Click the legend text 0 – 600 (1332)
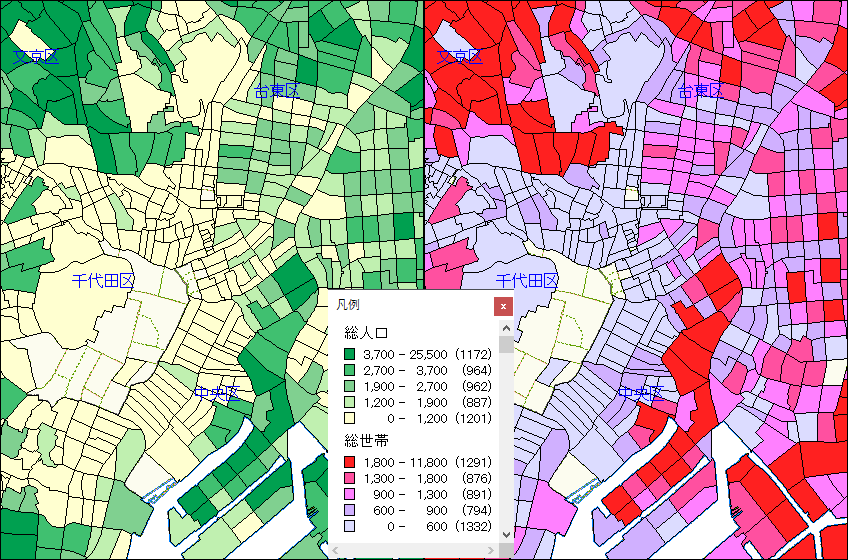The width and height of the screenshot is (848, 560). 439,526
